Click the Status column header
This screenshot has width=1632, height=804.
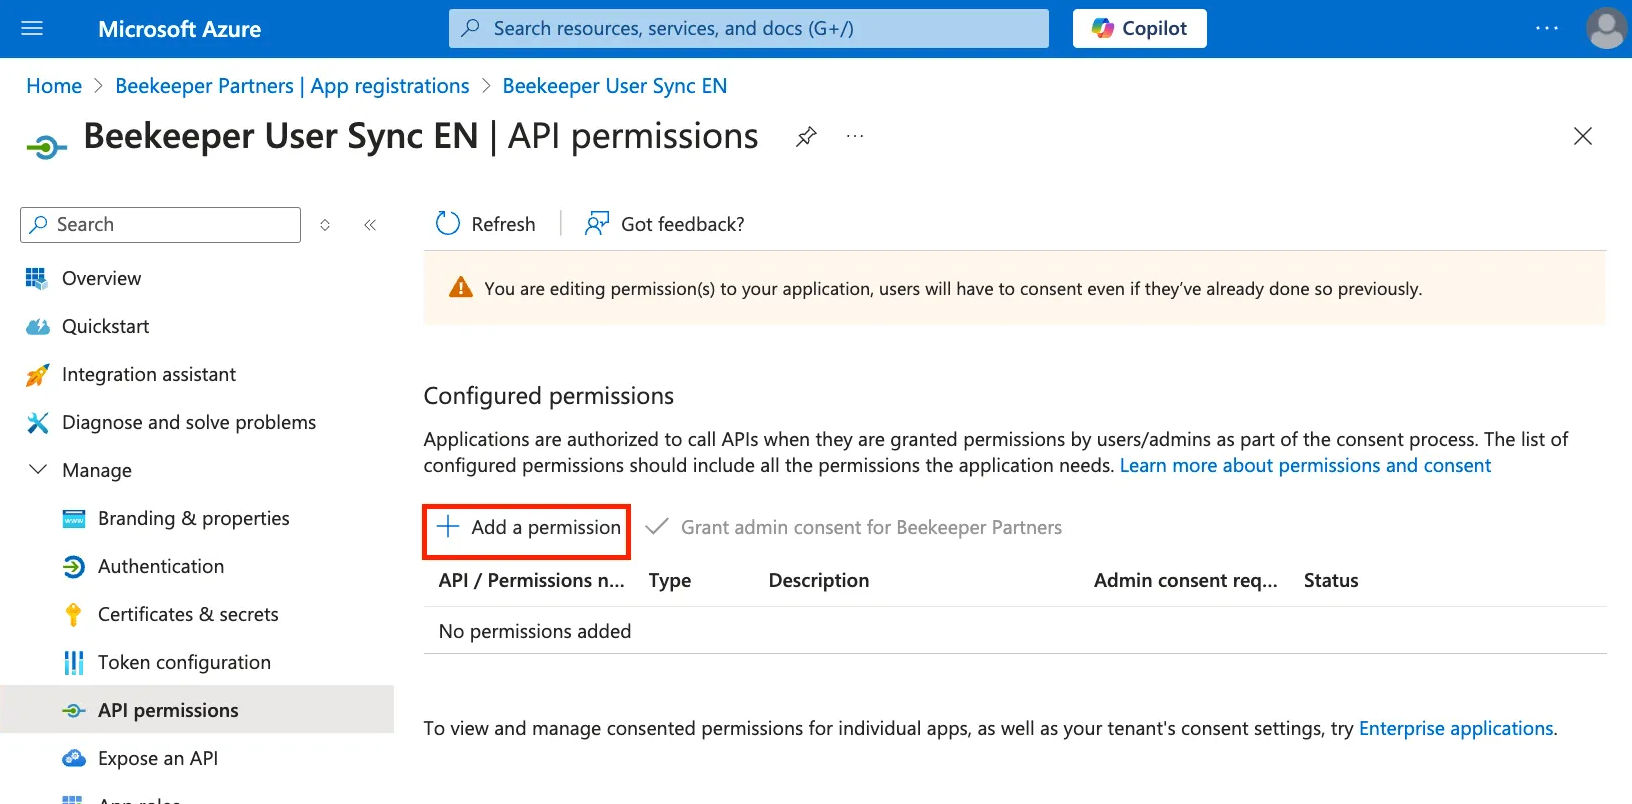[1331, 581]
